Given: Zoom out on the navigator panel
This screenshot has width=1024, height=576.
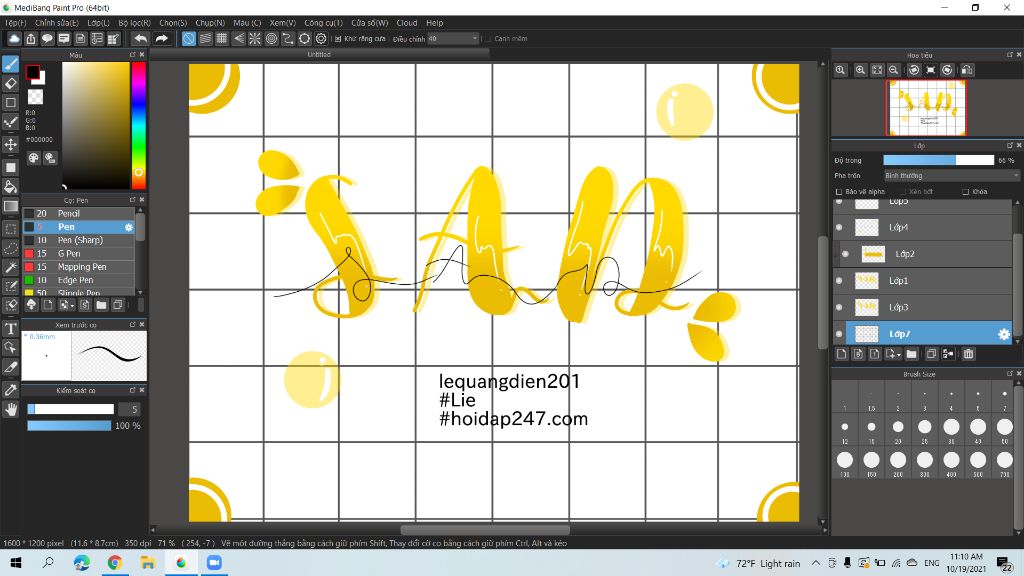Looking at the screenshot, I should pos(893,70).
